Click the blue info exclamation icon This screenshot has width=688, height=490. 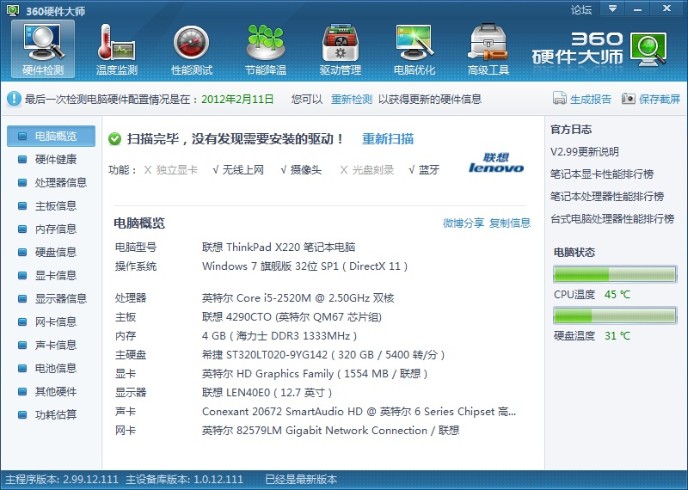14,99
